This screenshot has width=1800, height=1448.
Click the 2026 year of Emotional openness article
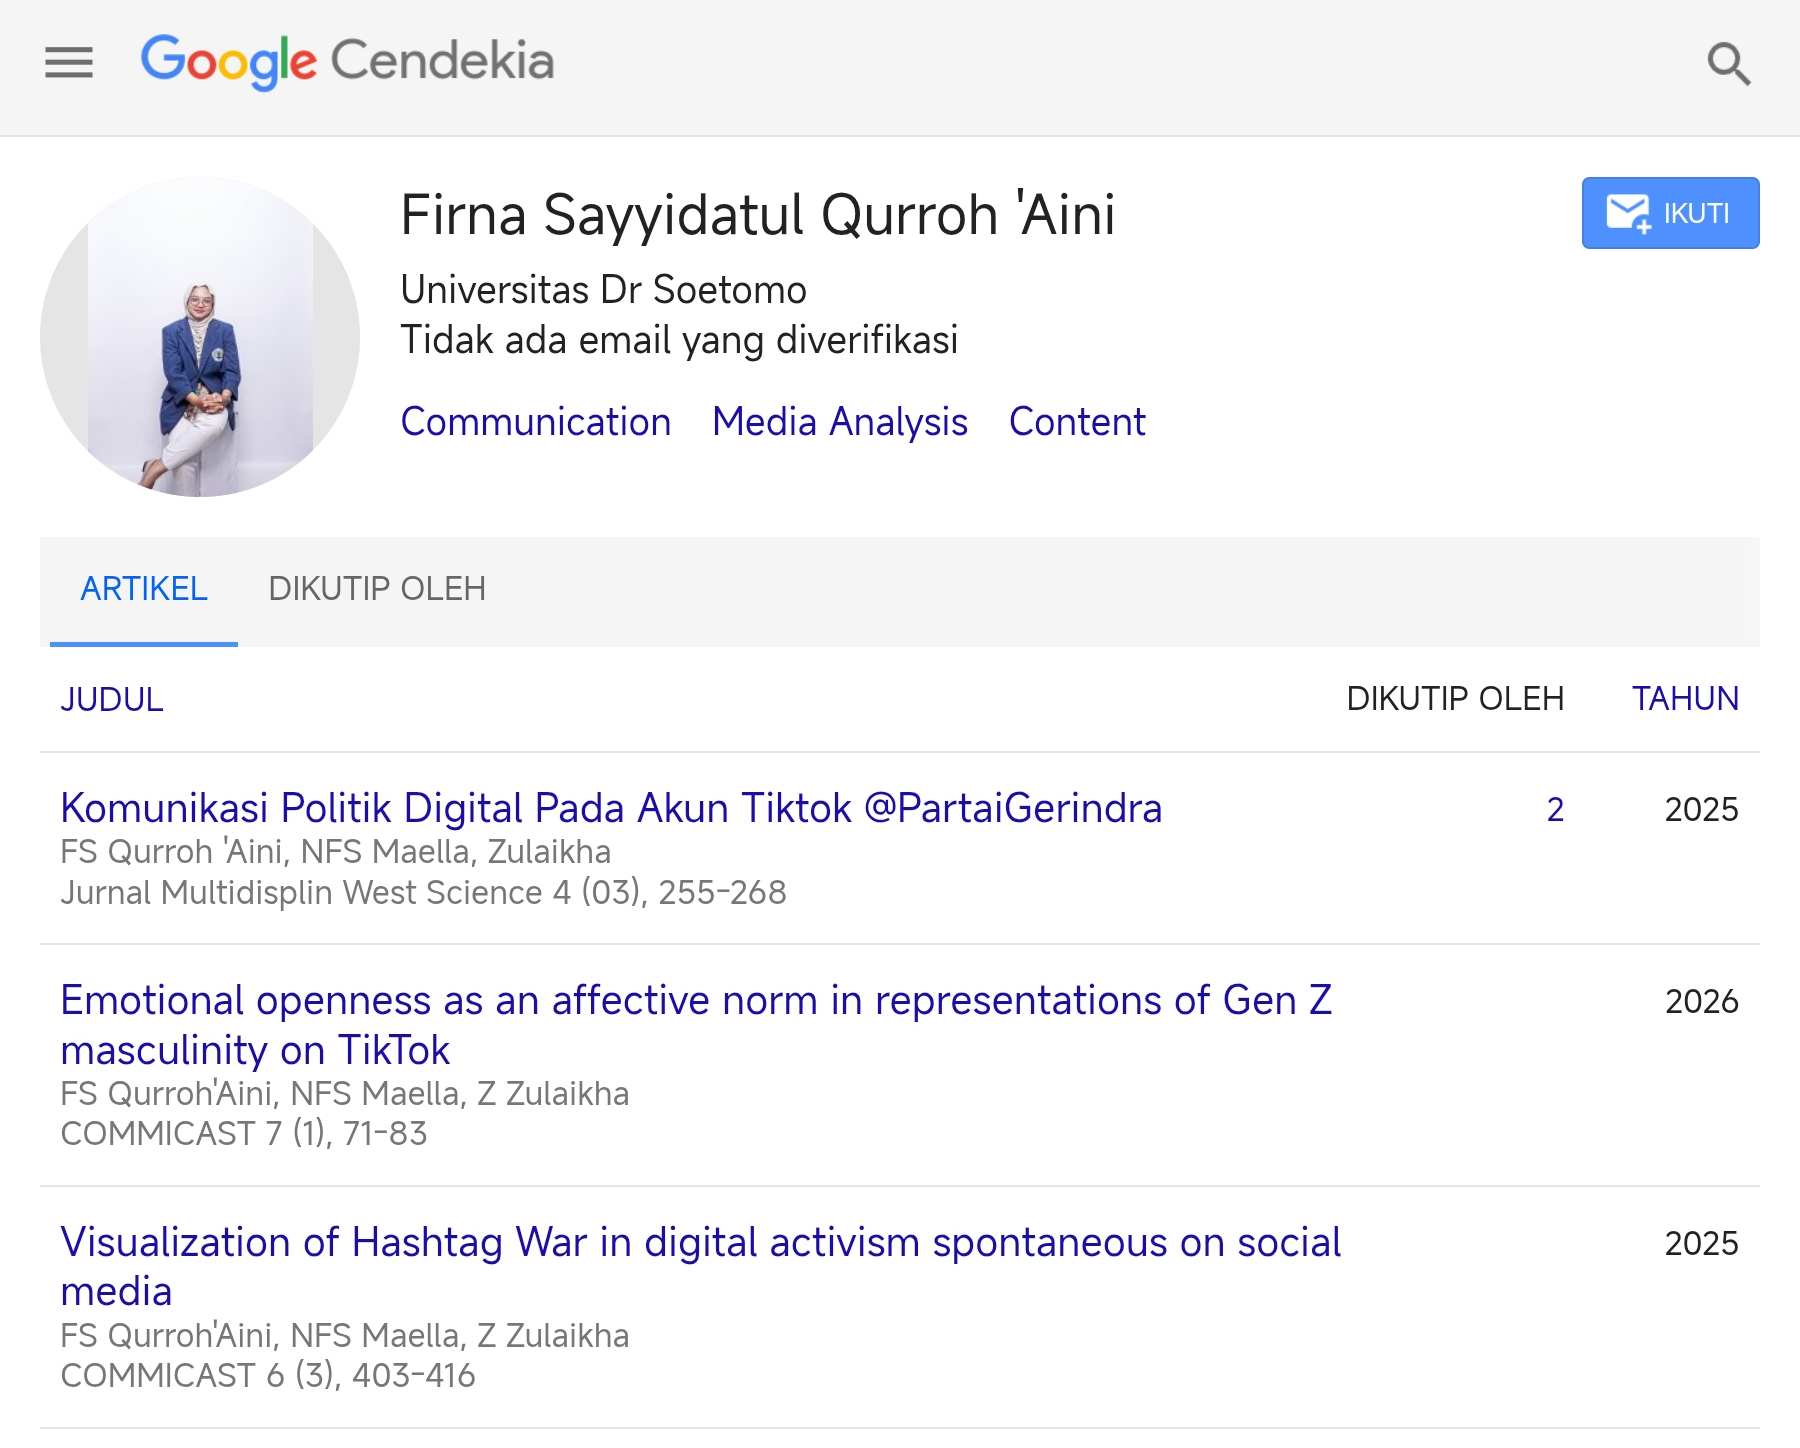1700,1001
